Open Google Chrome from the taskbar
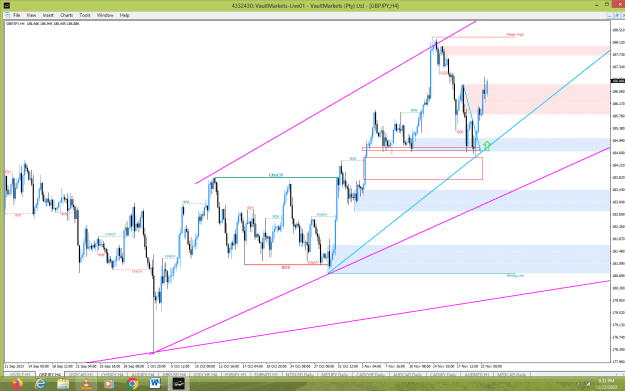The image size is (625, 391). [132, 384]
